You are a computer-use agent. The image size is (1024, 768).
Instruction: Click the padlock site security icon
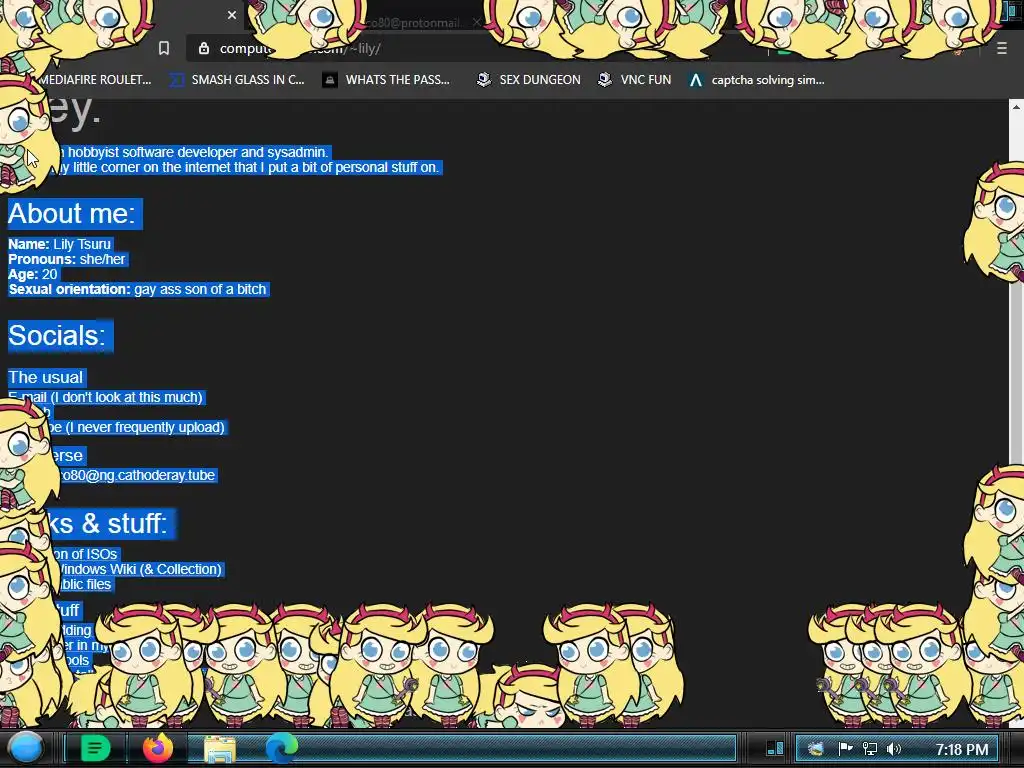point(204,48)
